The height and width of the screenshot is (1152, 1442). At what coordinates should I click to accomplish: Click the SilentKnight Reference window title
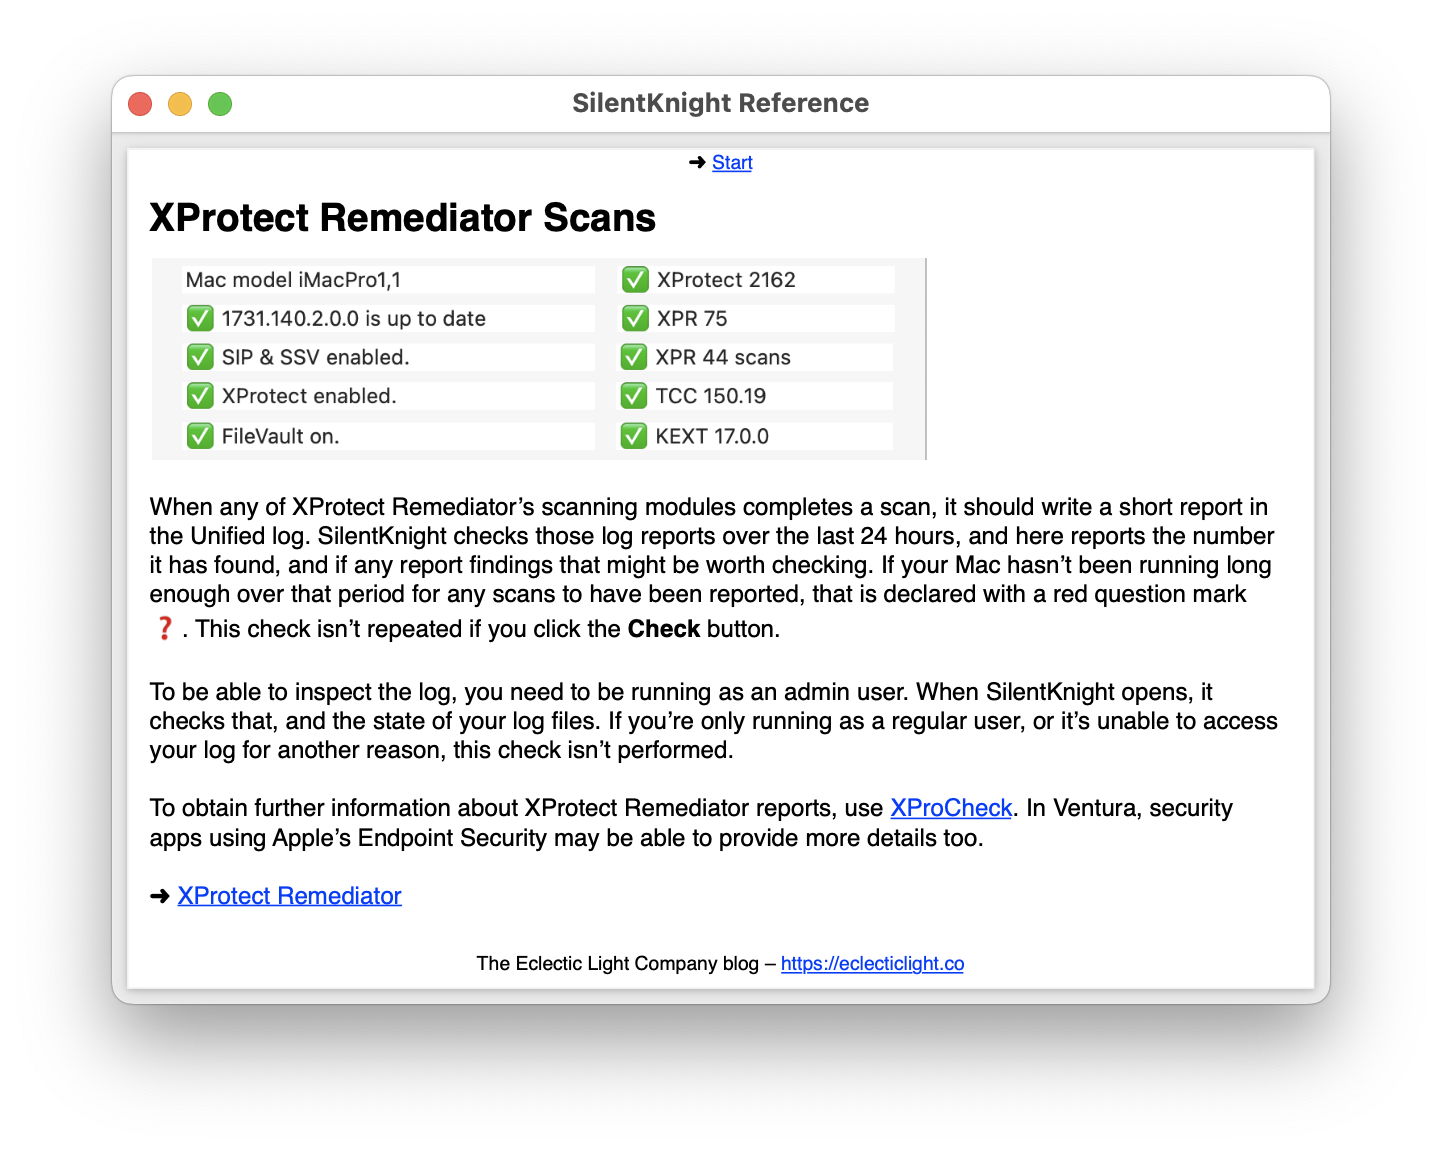click(720, 103)
